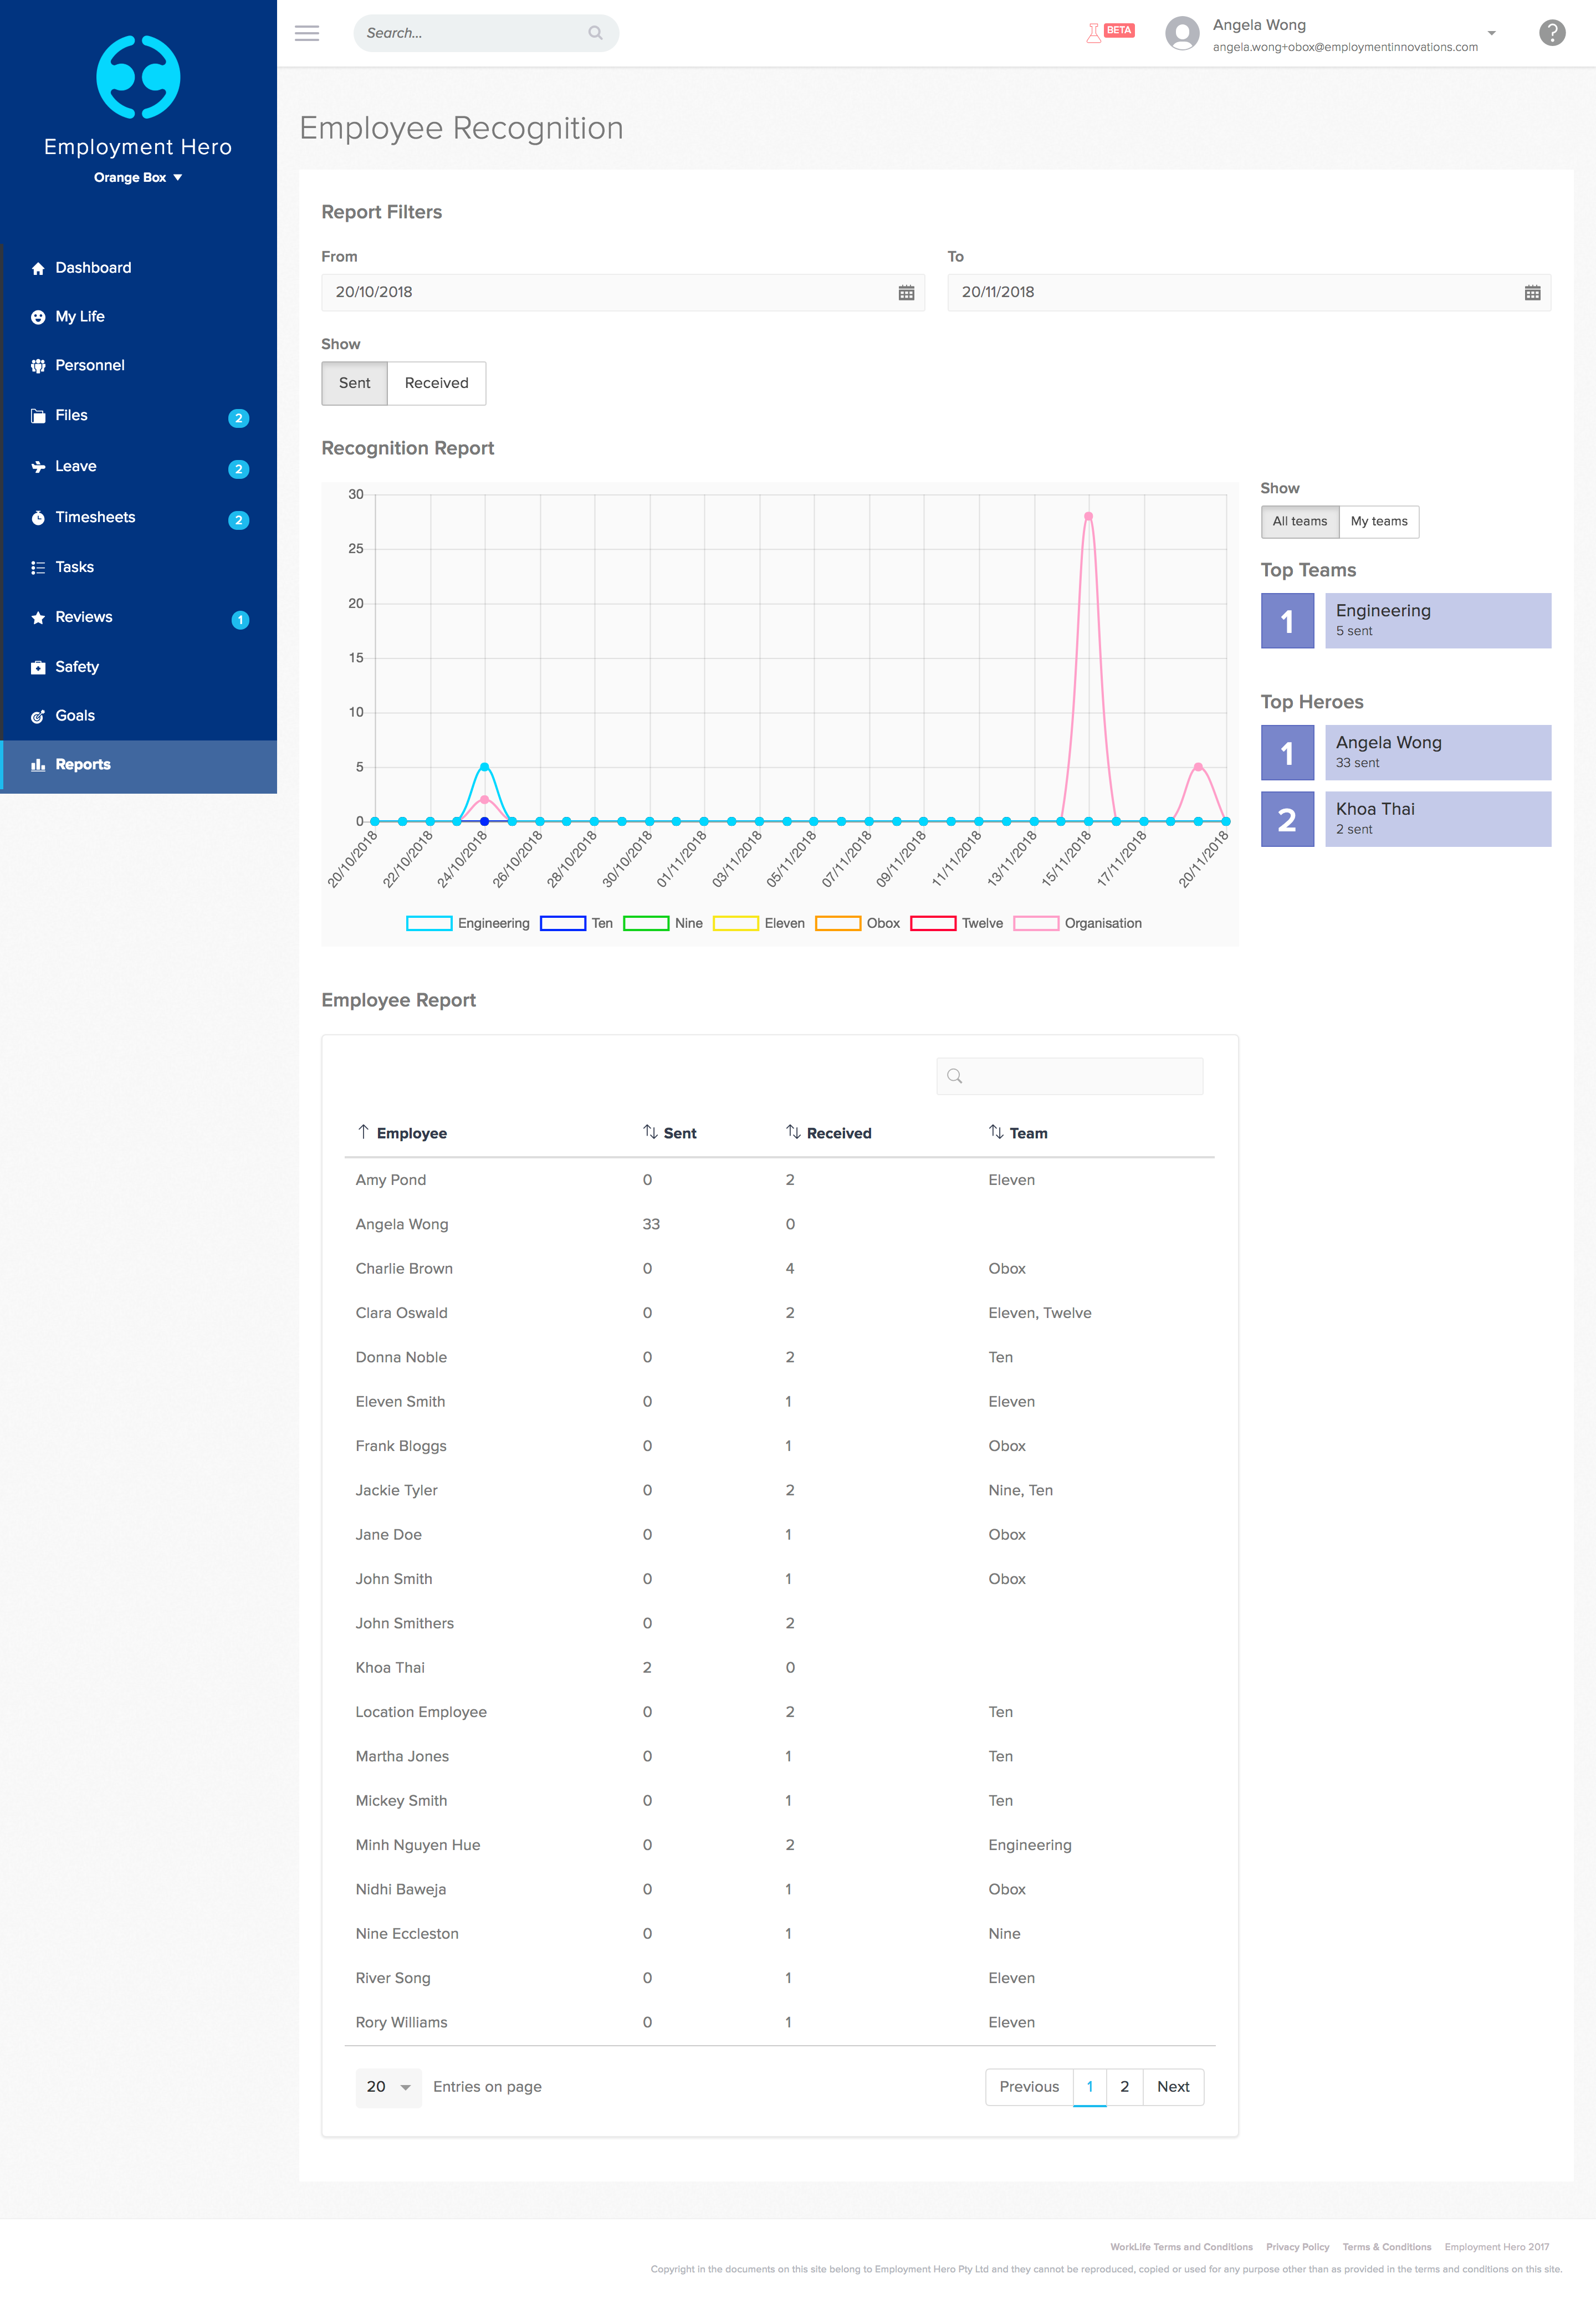Click the search magnifier icon in top bar
1596x2299 pixels.
coord(595,33)
